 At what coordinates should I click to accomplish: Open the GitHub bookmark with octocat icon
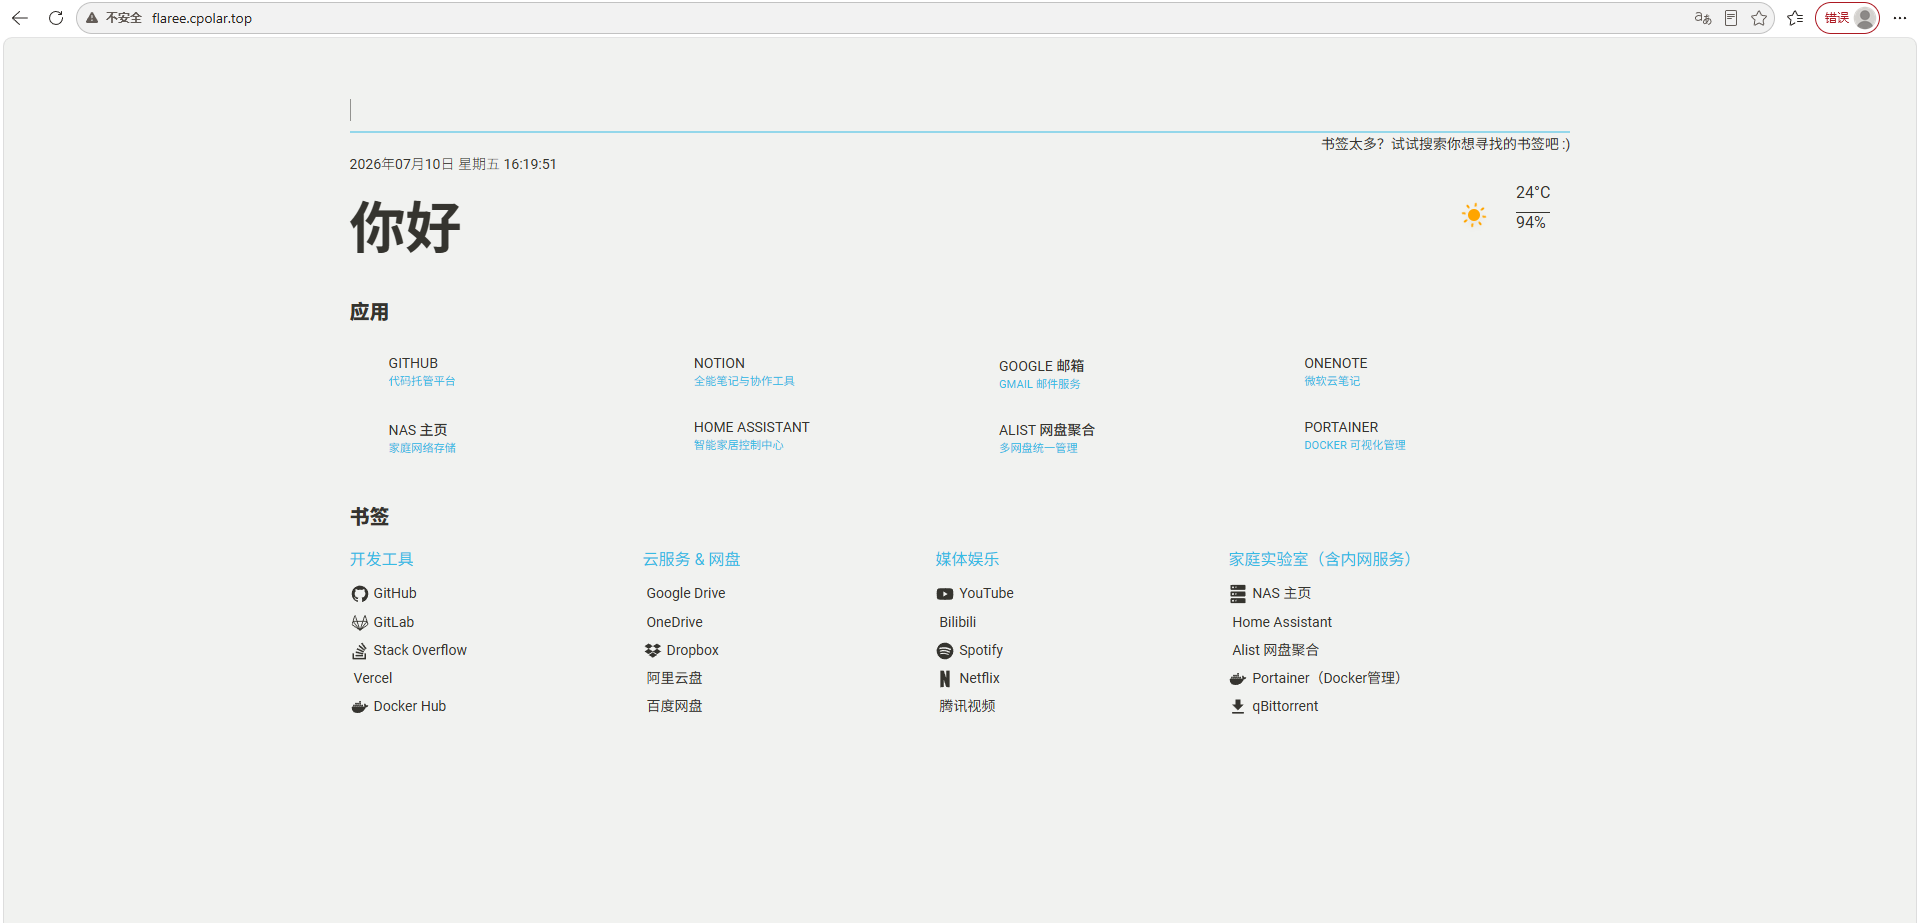pos(360,594)
